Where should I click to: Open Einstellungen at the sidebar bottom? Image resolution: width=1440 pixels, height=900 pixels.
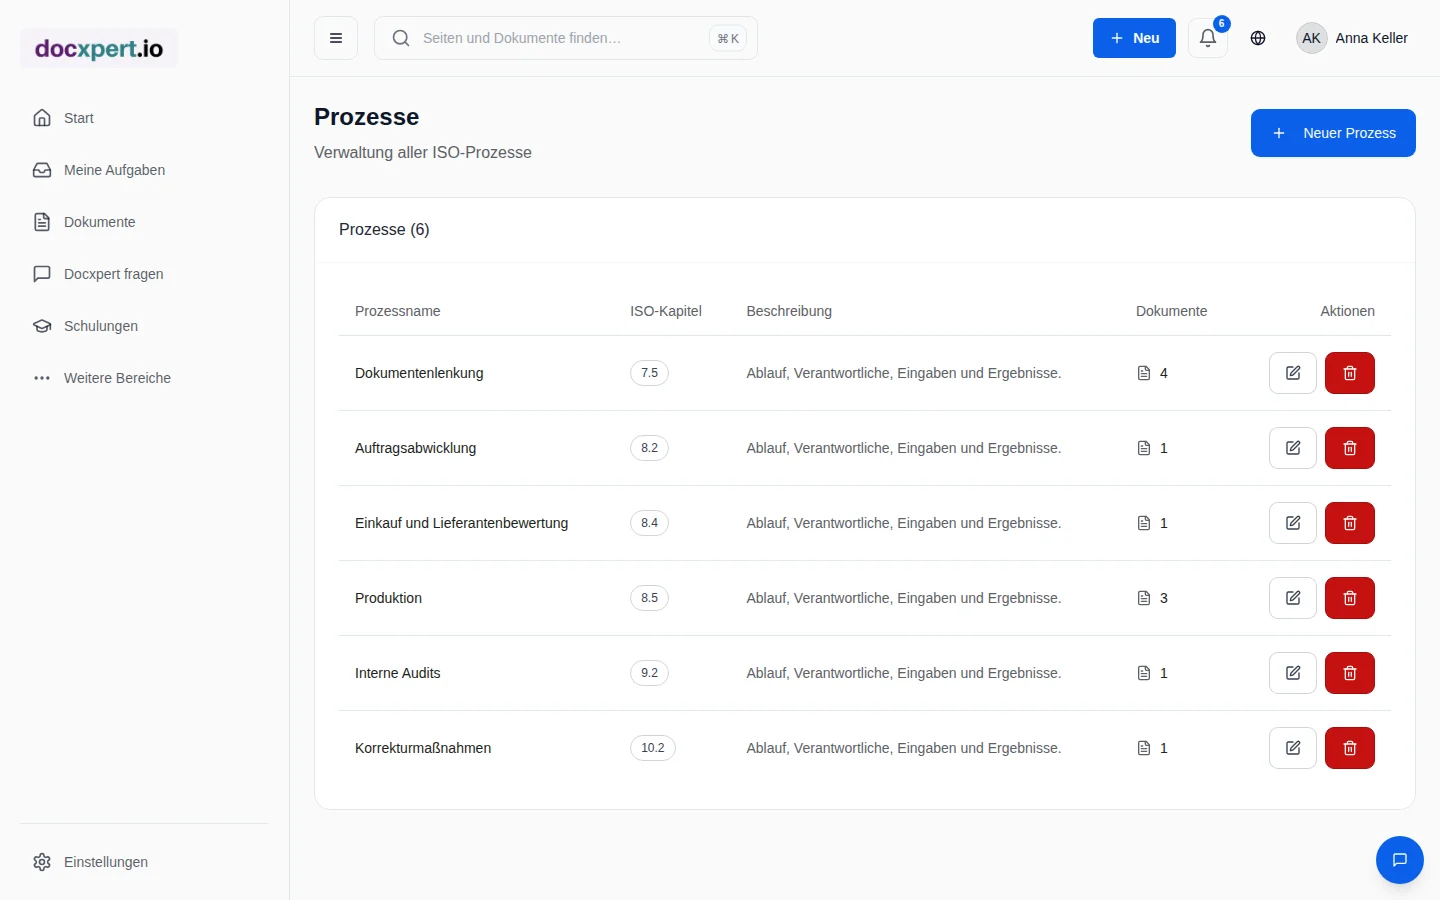click(144, 862)
